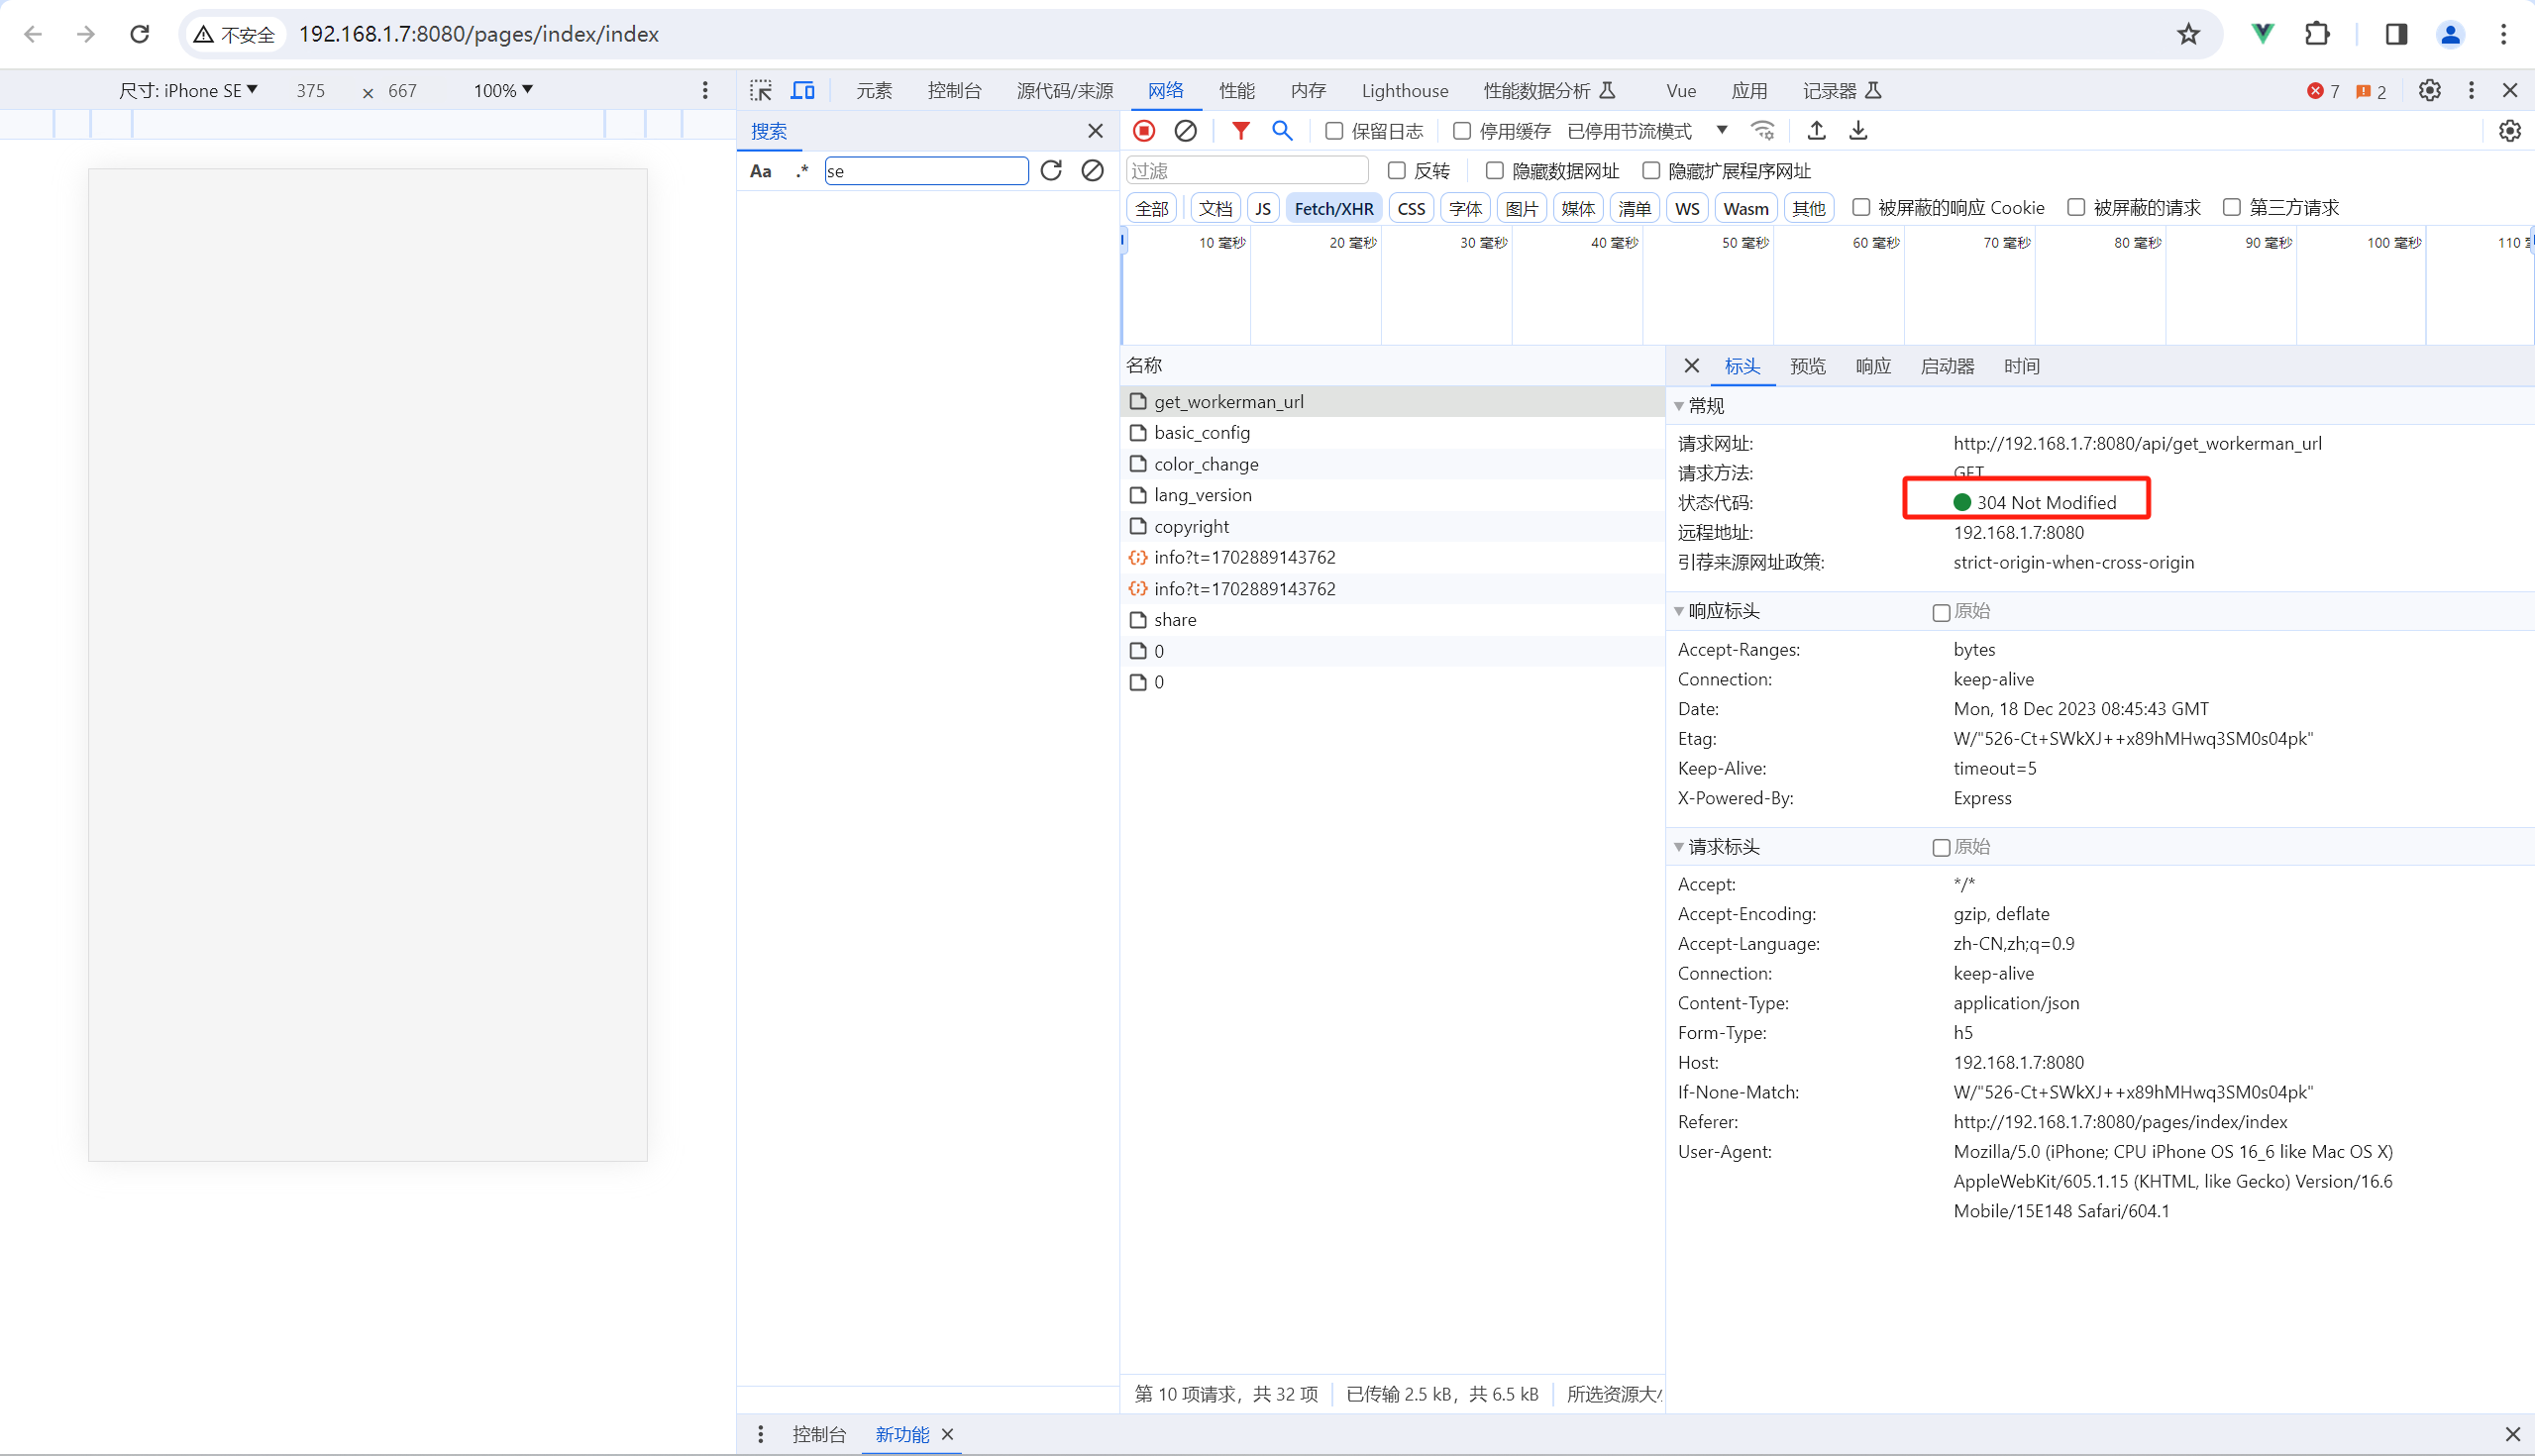The height and width of the screenshot is (1456, 2535).
Task: Open the DevTools three-dot menu
Action: click(2471, 91)
